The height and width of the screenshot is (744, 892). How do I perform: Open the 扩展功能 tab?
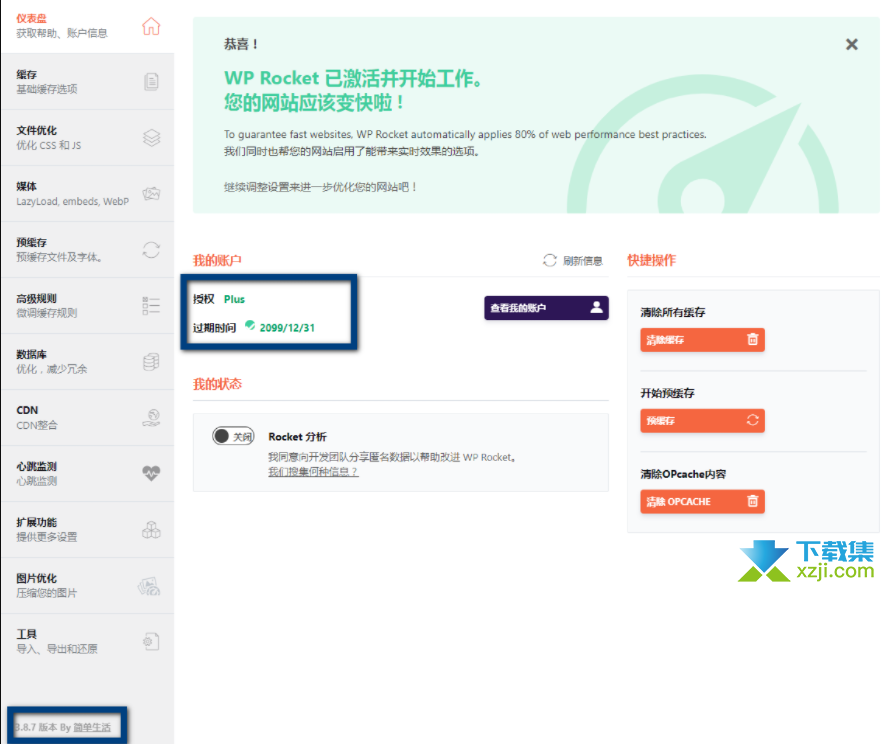click(88, 530)
